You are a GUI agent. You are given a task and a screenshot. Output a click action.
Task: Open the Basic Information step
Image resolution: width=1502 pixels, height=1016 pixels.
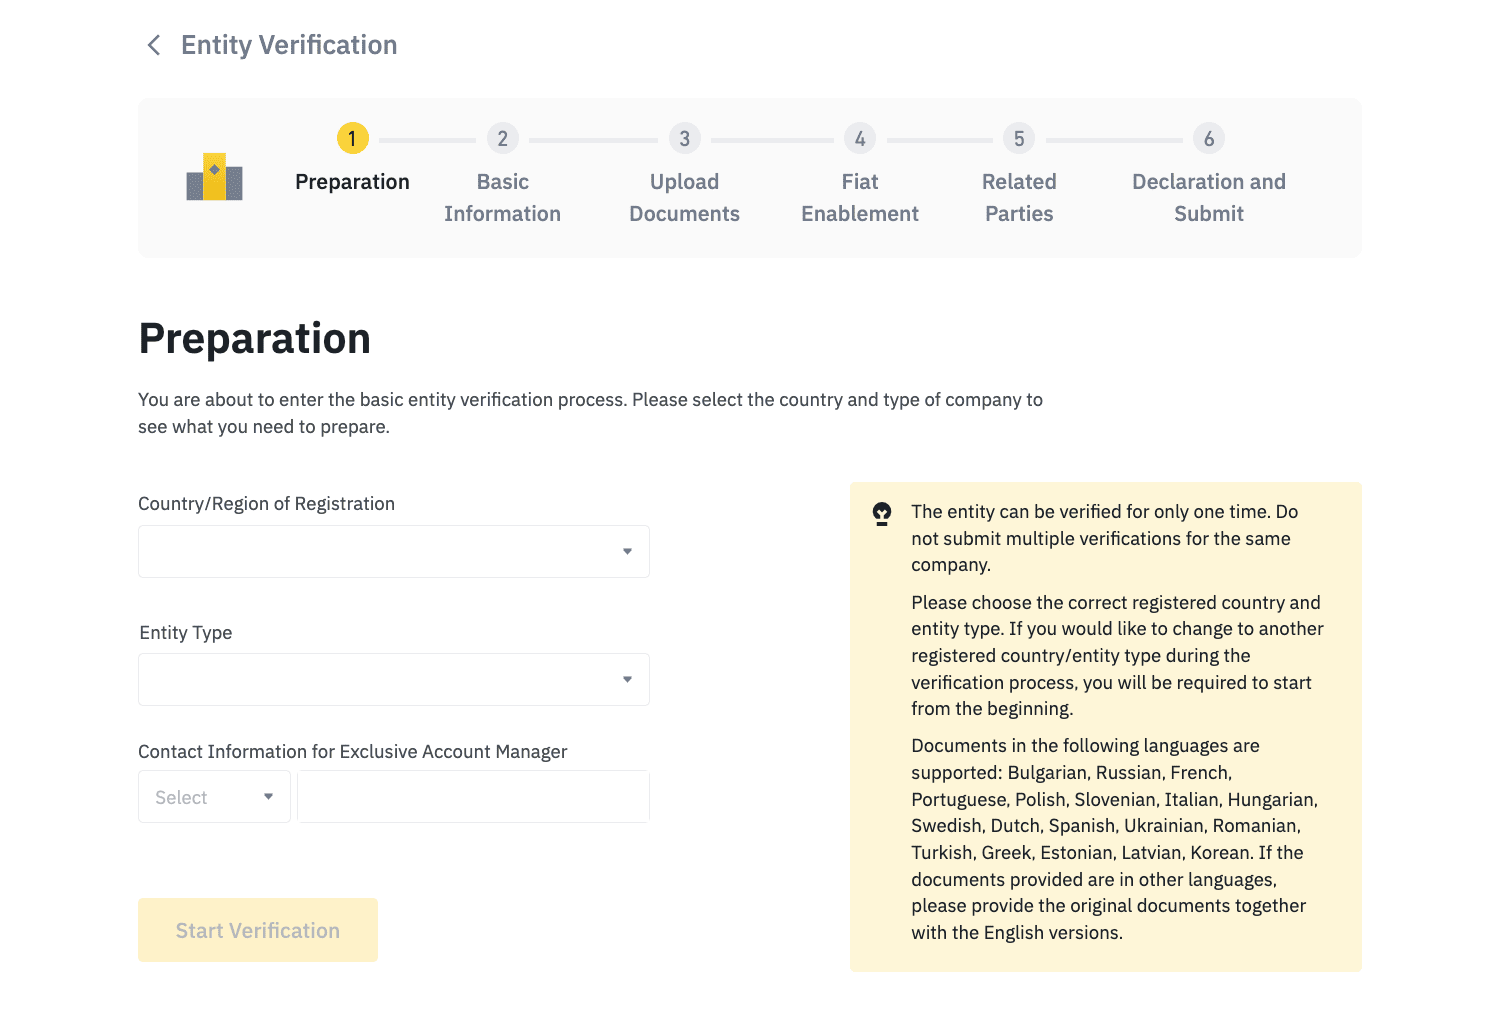coord(502,198)
